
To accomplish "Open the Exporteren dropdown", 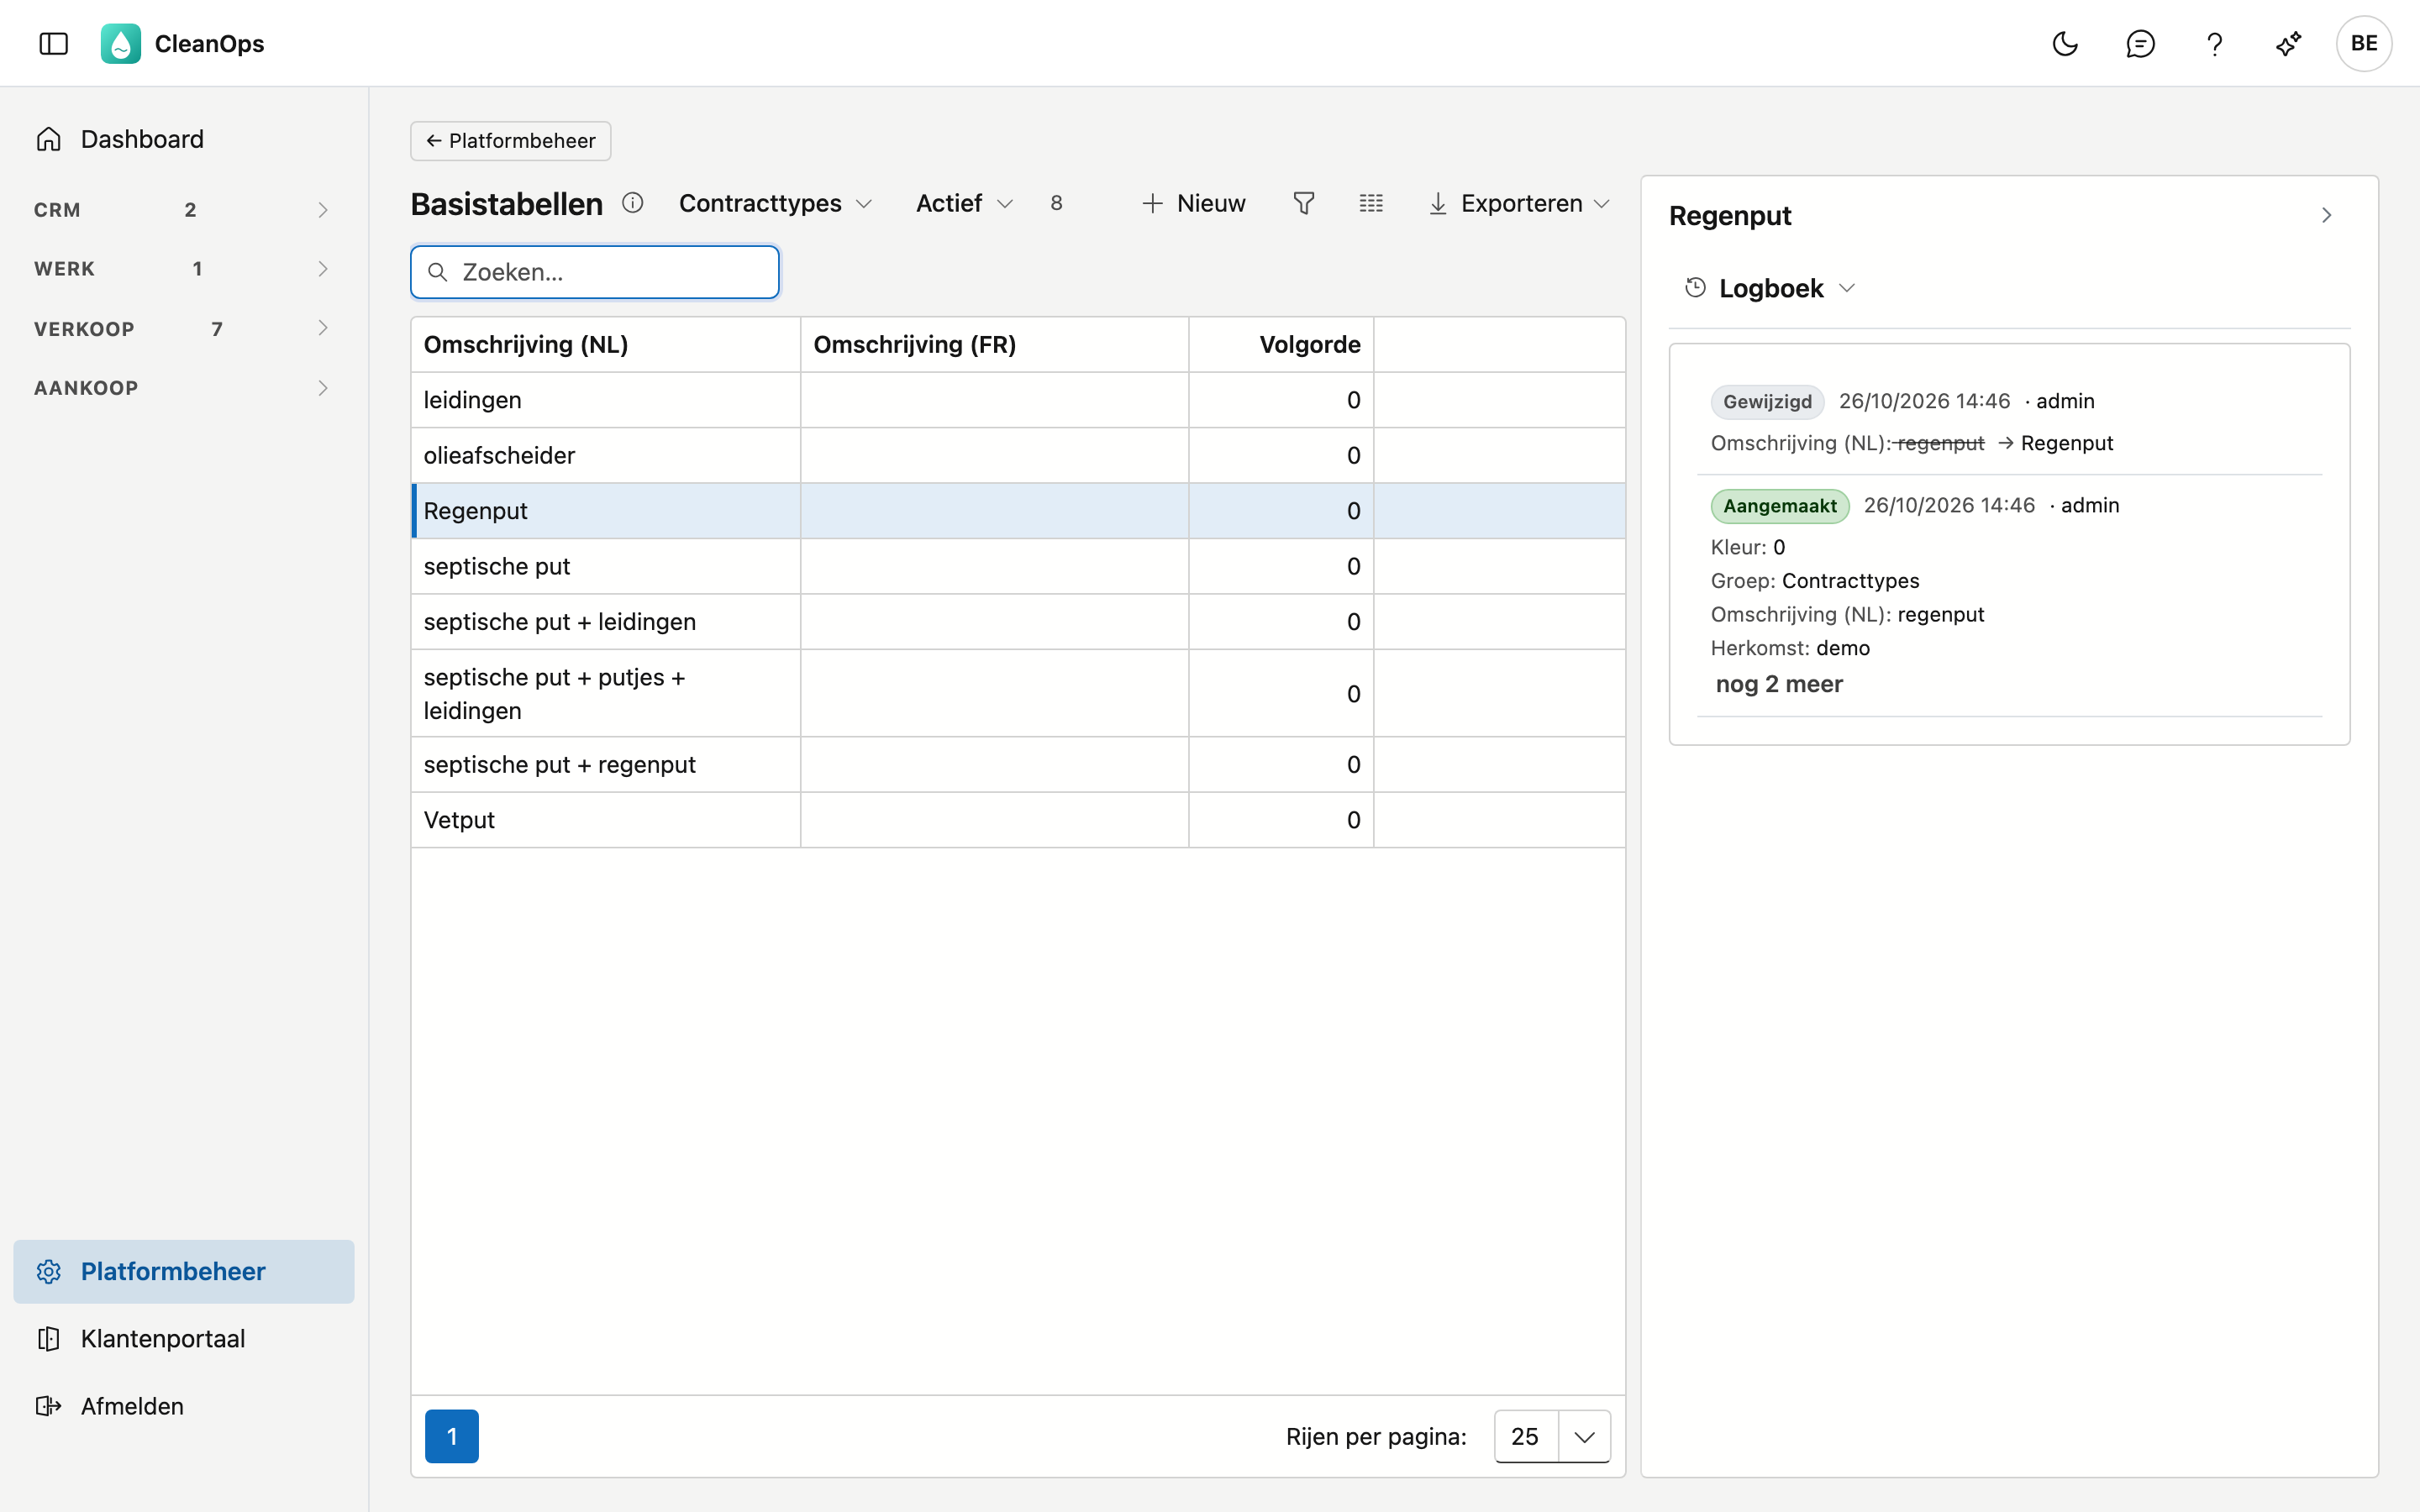I will 1519,203.
